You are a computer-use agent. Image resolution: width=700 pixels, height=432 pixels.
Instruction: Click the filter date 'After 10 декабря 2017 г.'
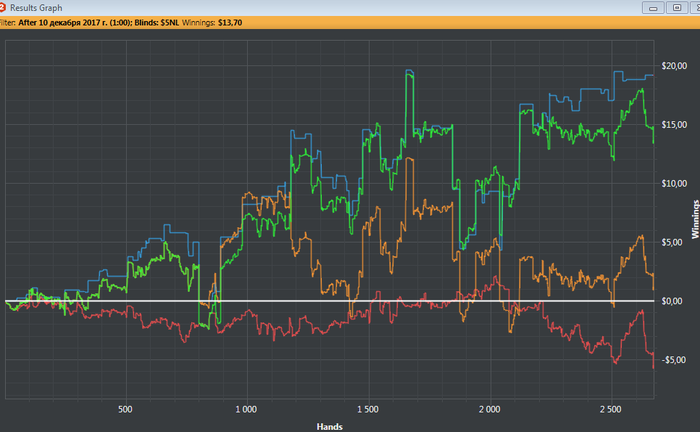[x=62, y=23]
